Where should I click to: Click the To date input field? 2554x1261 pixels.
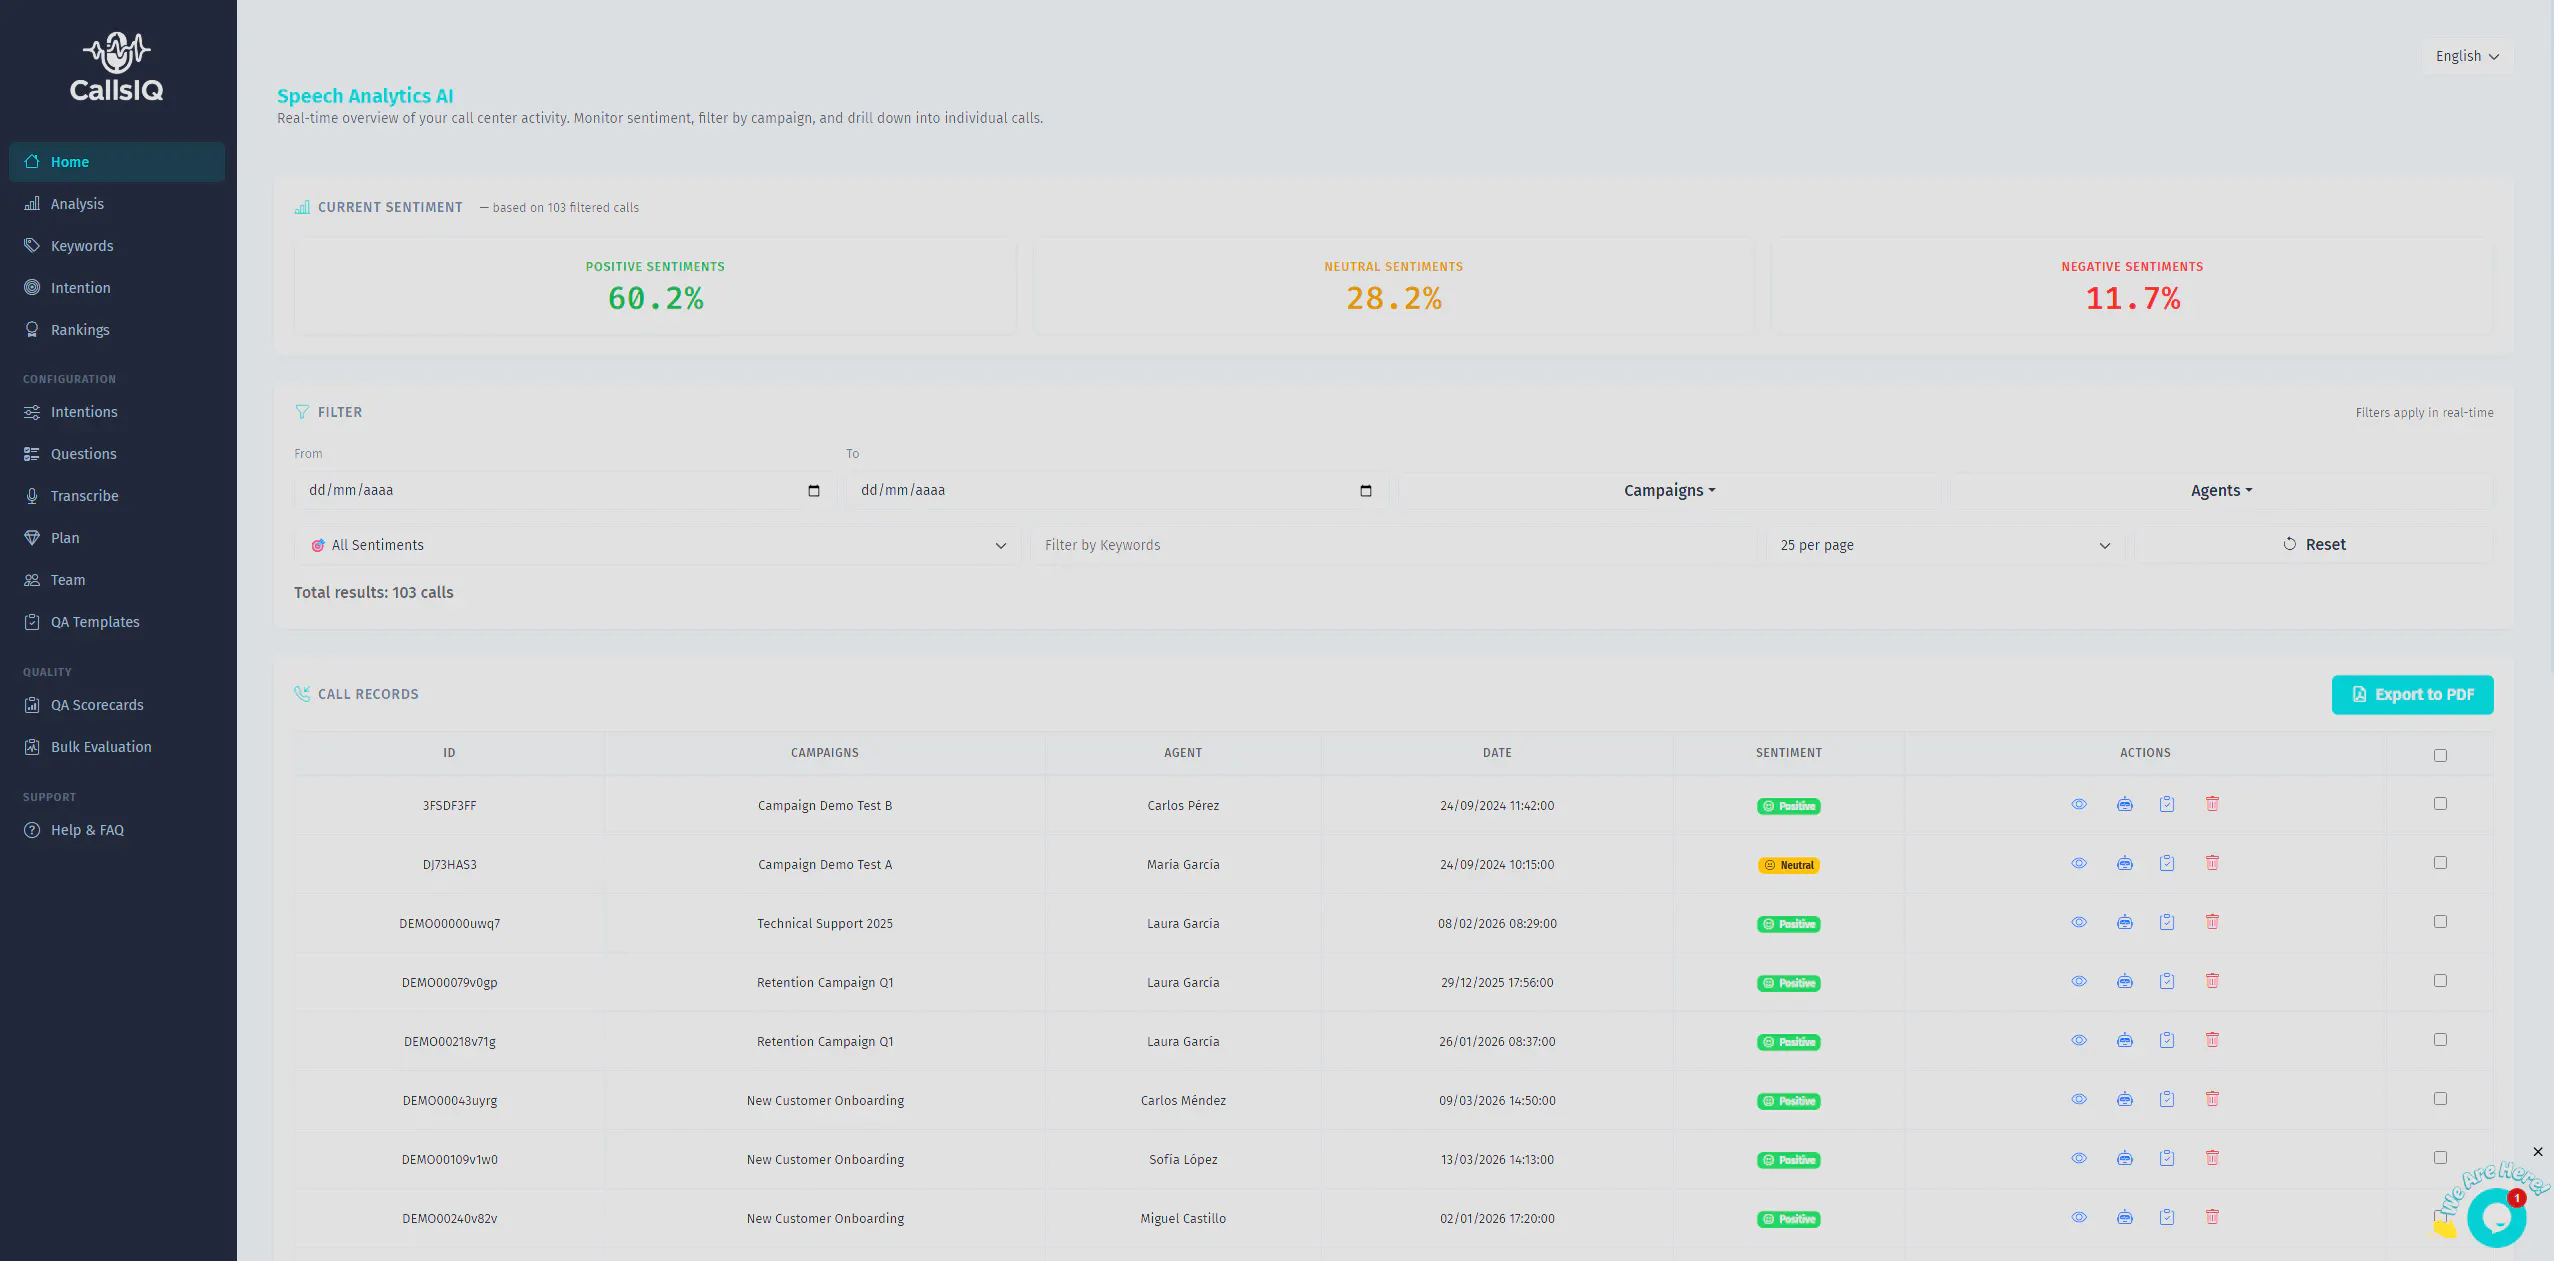point(1116,491)
